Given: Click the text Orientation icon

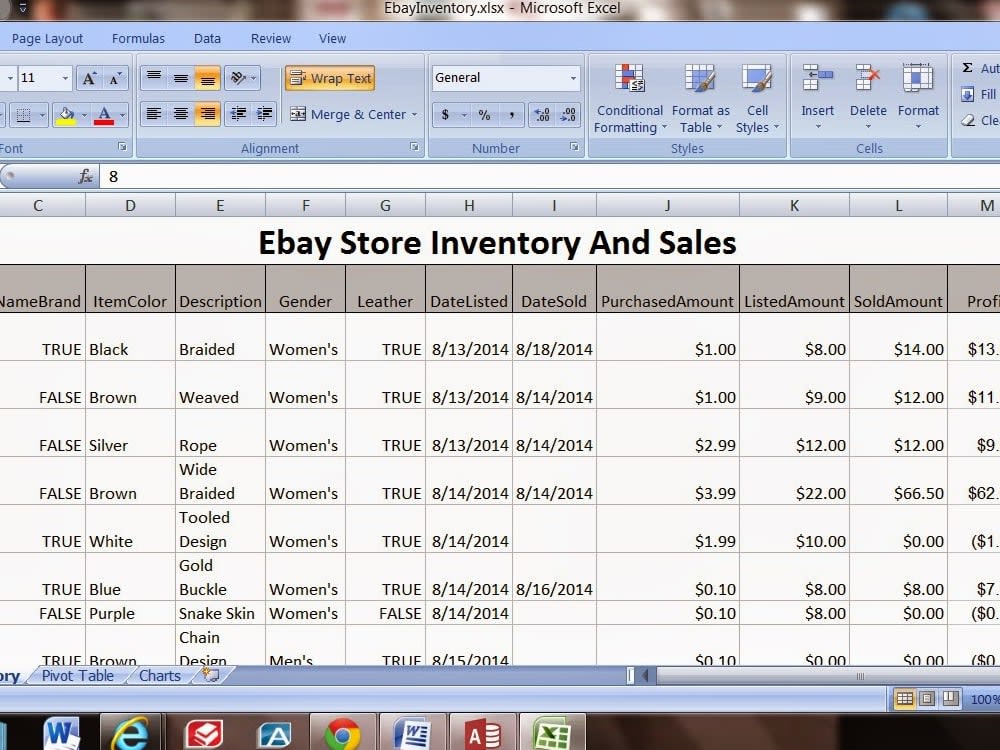Looking at the screenshot, I should [237, 78].
